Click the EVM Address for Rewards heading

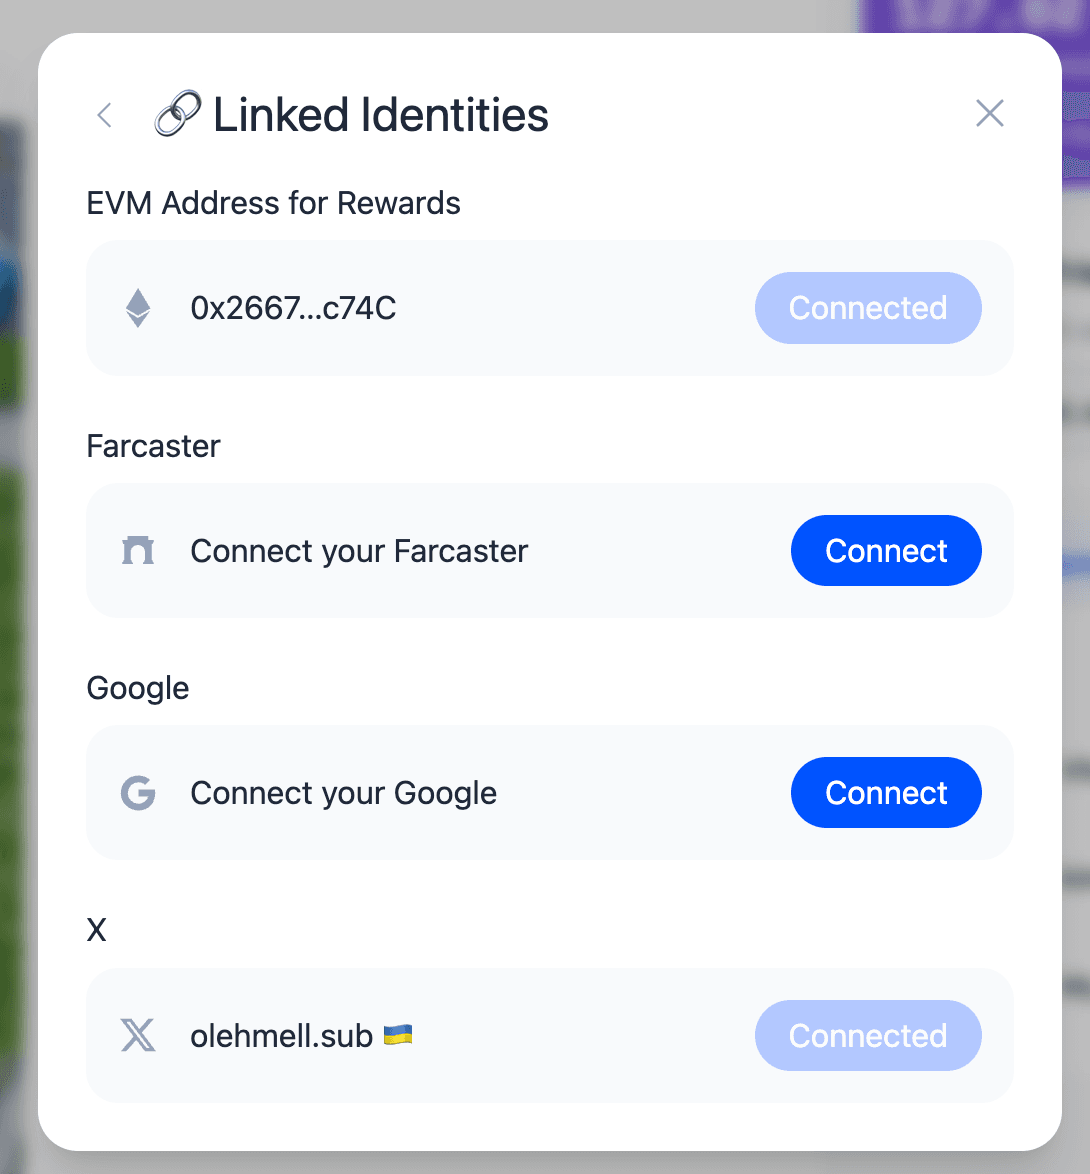click(273, 203)
